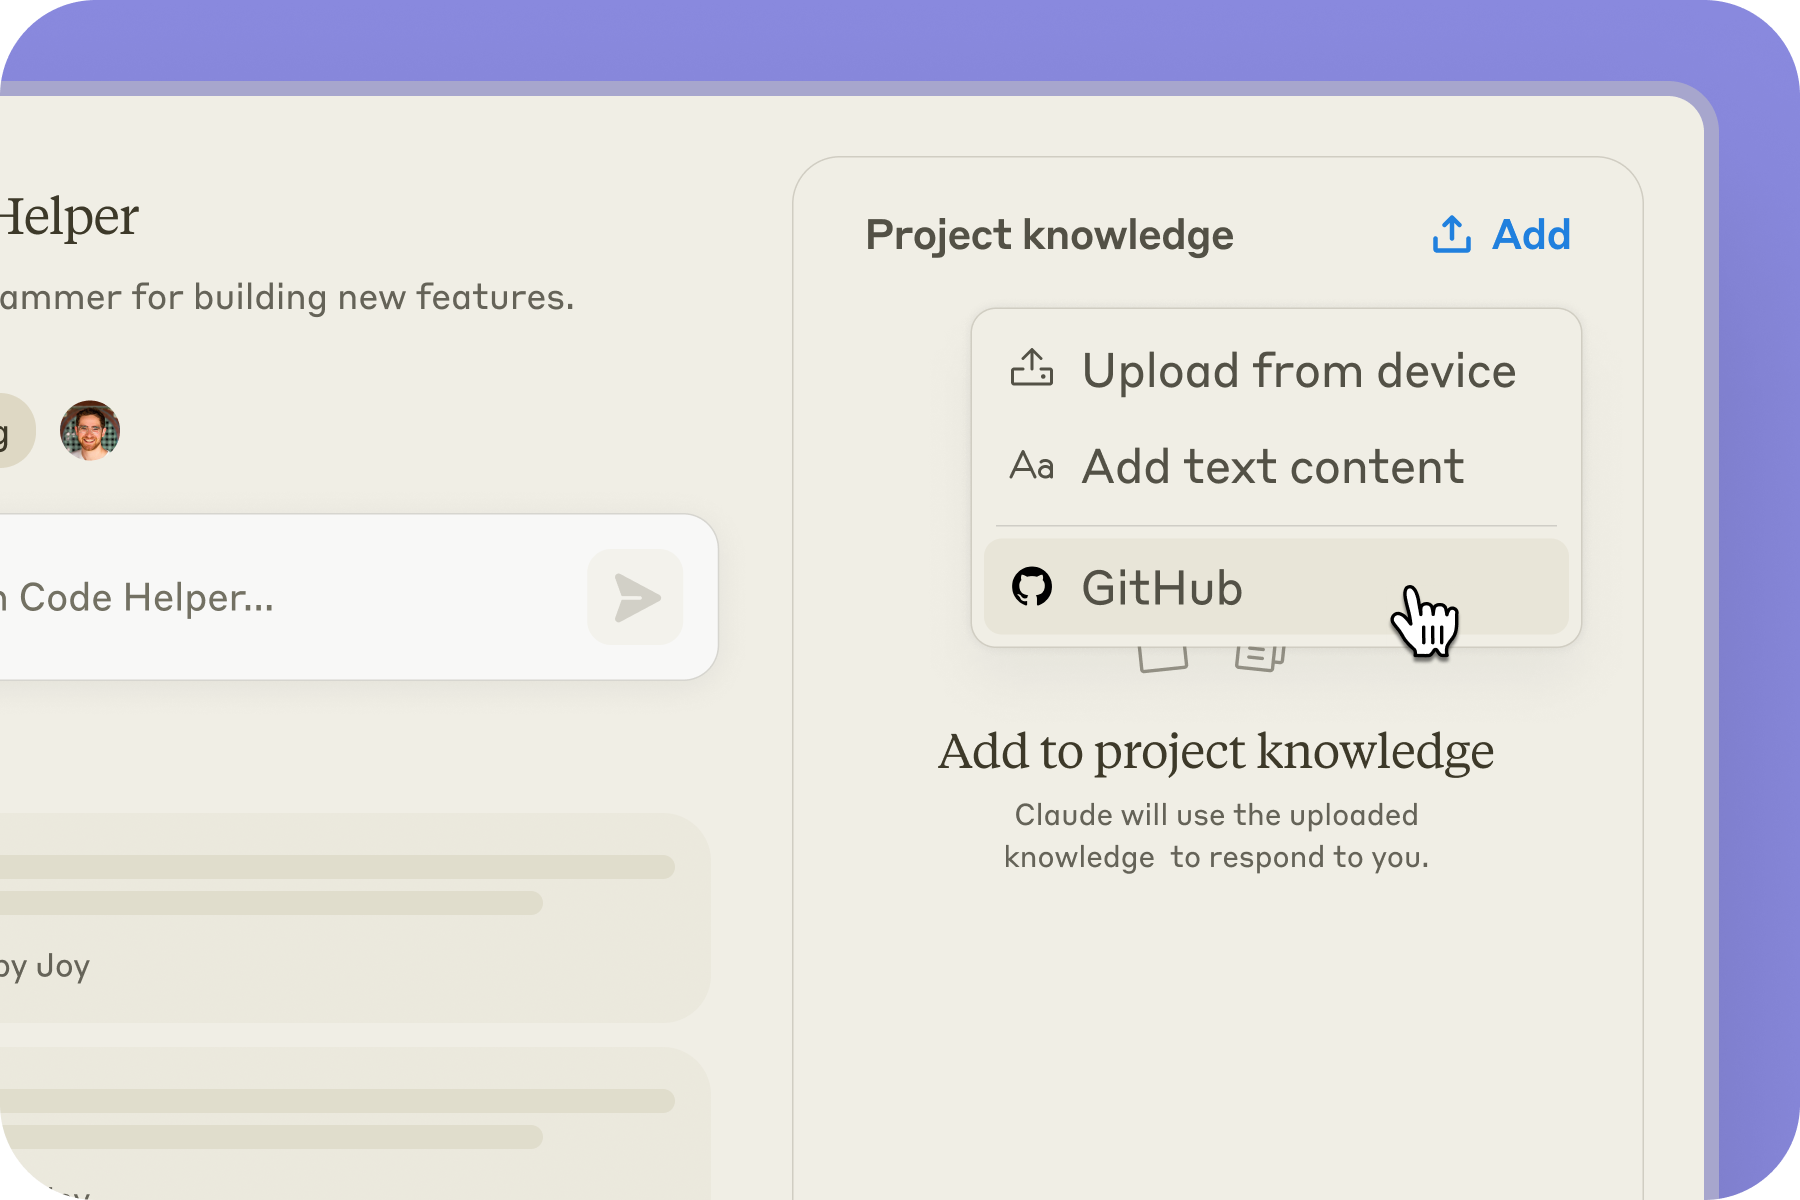Screen dimensions: 1800x1200
Task: Click the blue Add button
Action: pos(1530,235)
